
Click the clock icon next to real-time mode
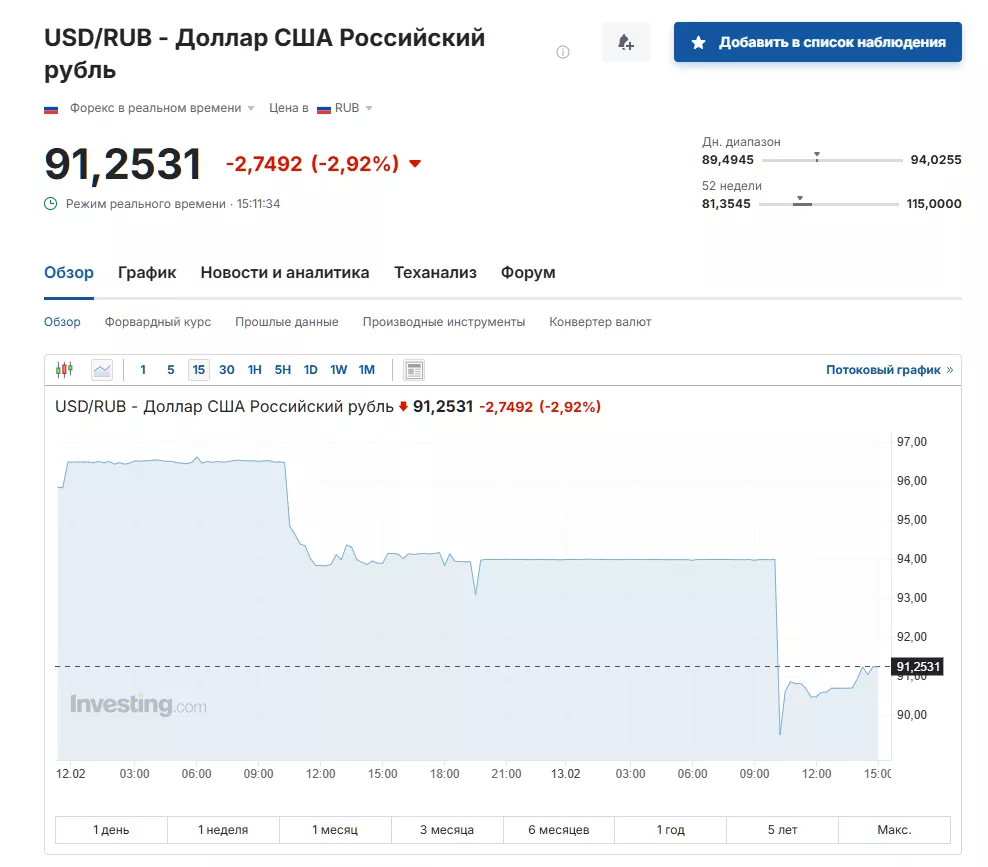pos(49,203)
